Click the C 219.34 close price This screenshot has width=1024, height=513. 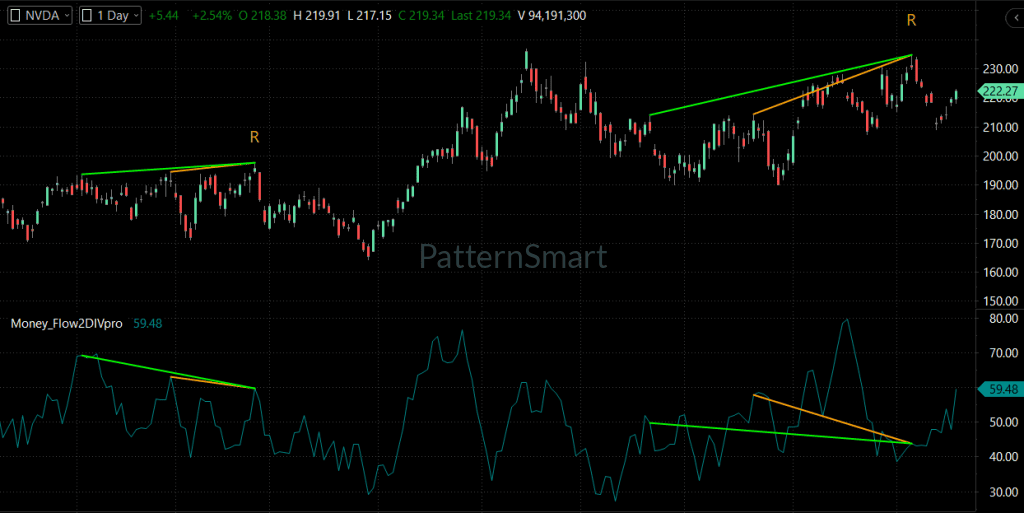tap(422, 16)
